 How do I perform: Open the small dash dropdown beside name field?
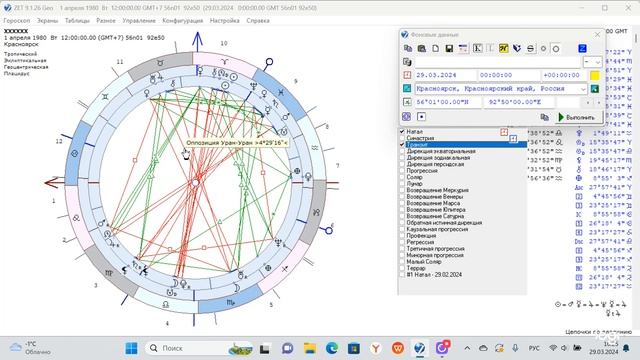pos(592,62)
